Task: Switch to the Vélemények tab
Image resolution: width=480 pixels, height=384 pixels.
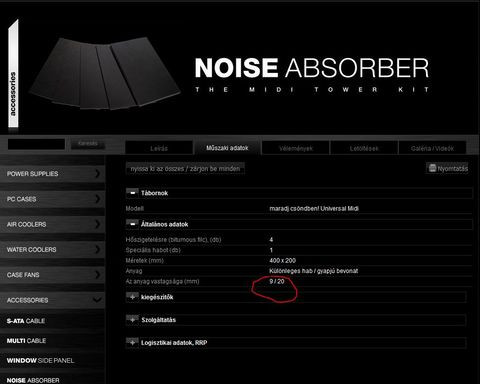Action: (296, 148)
